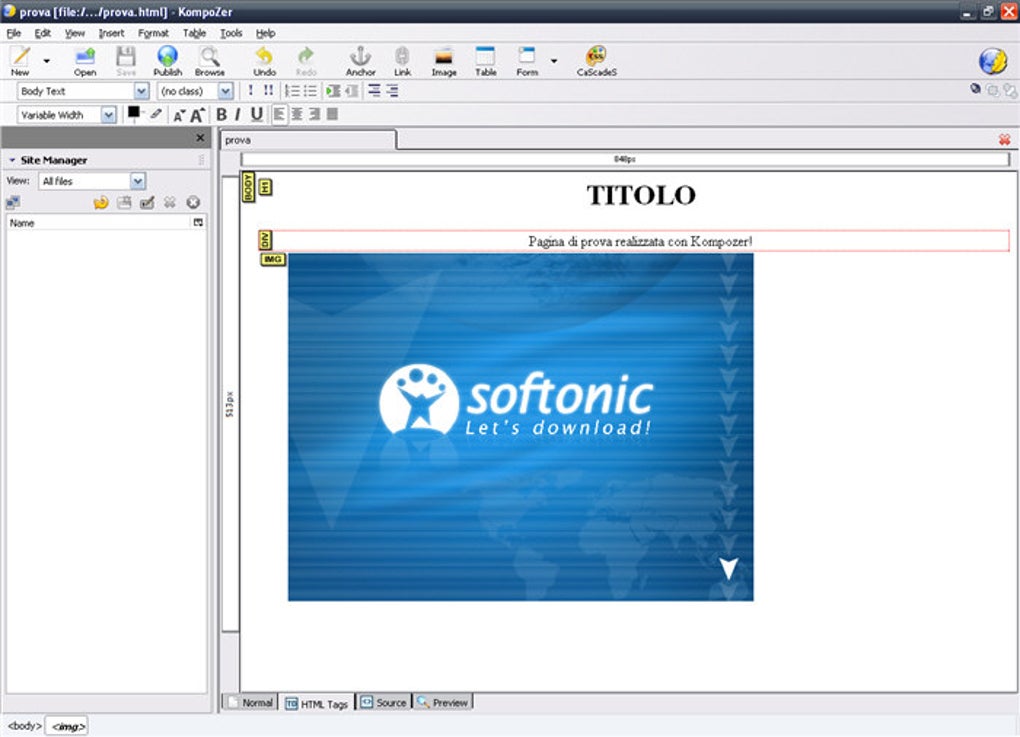Viewport: 1020px width, 737px height.
Task: Collapse the Site Manager panel
Action: pos(12,160)
